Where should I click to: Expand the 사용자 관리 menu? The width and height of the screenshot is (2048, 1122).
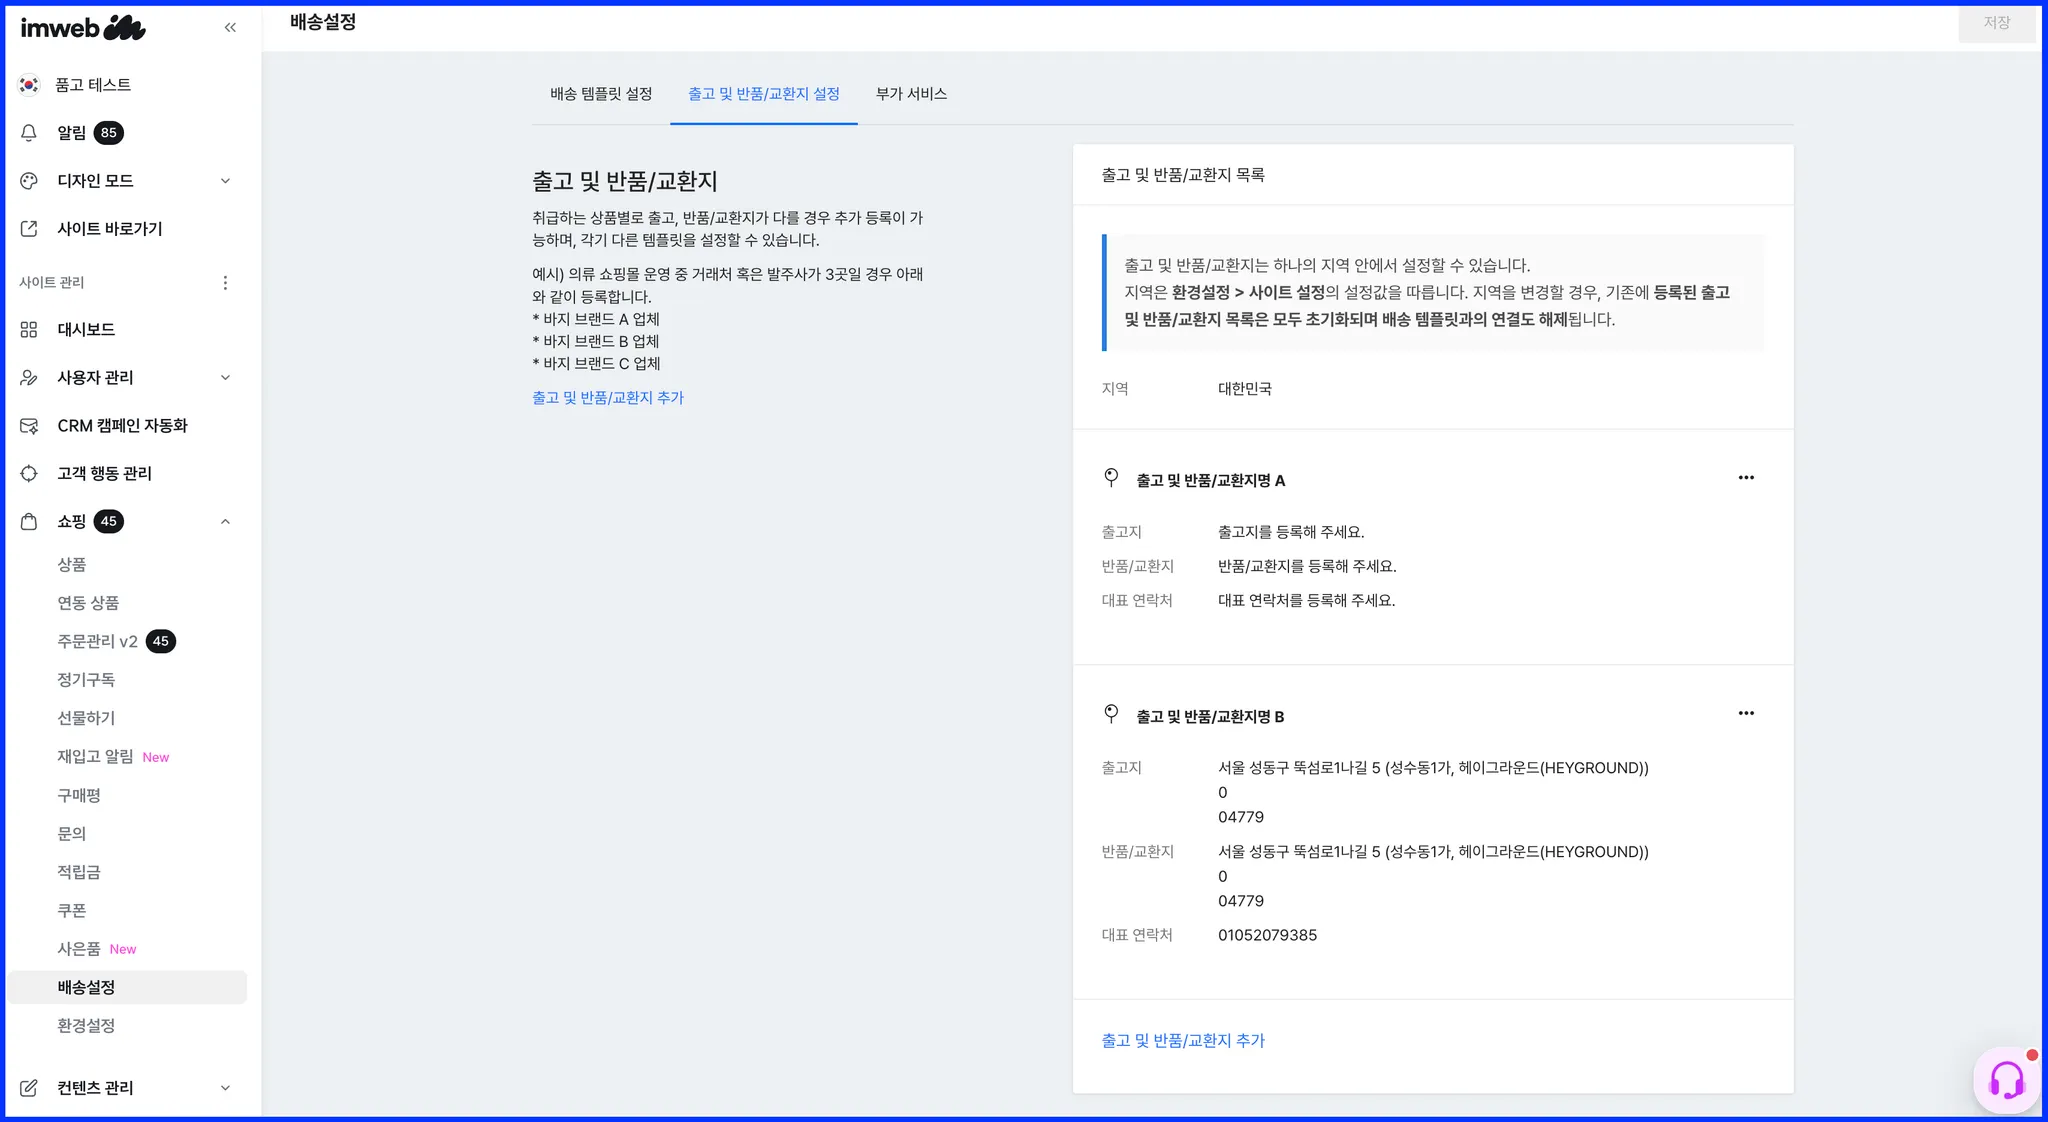(225, 378)
